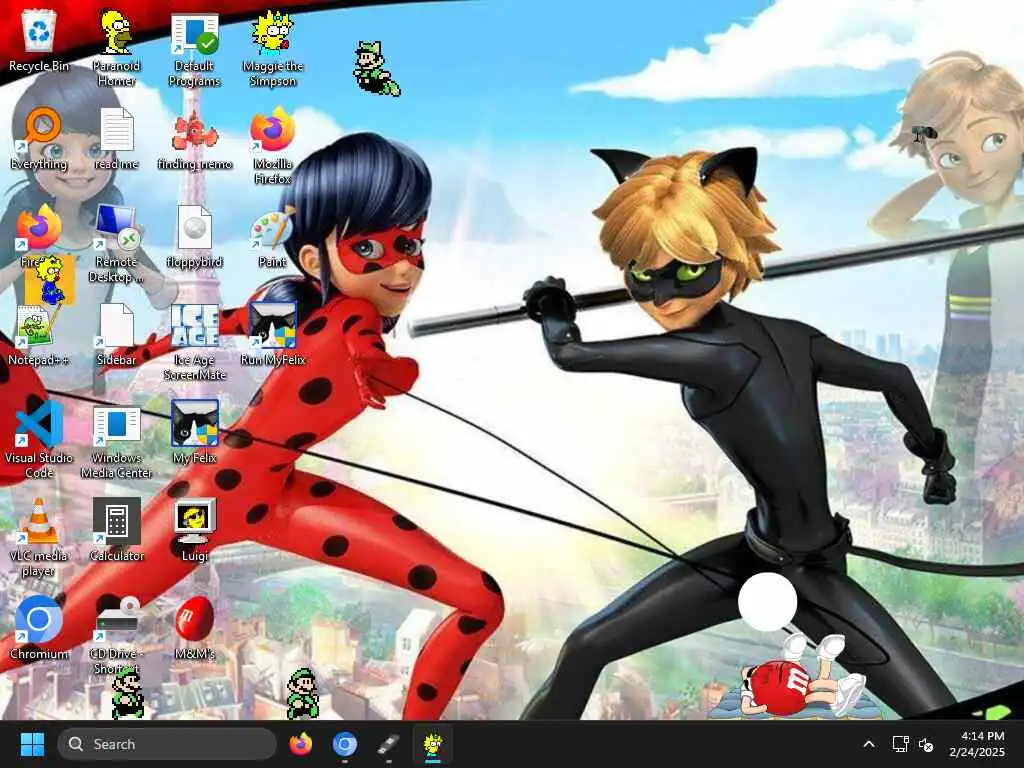Click the taskbar Search box
Image resolution: width=1024 pixels, height=768 pixels.
pos(167,744)
